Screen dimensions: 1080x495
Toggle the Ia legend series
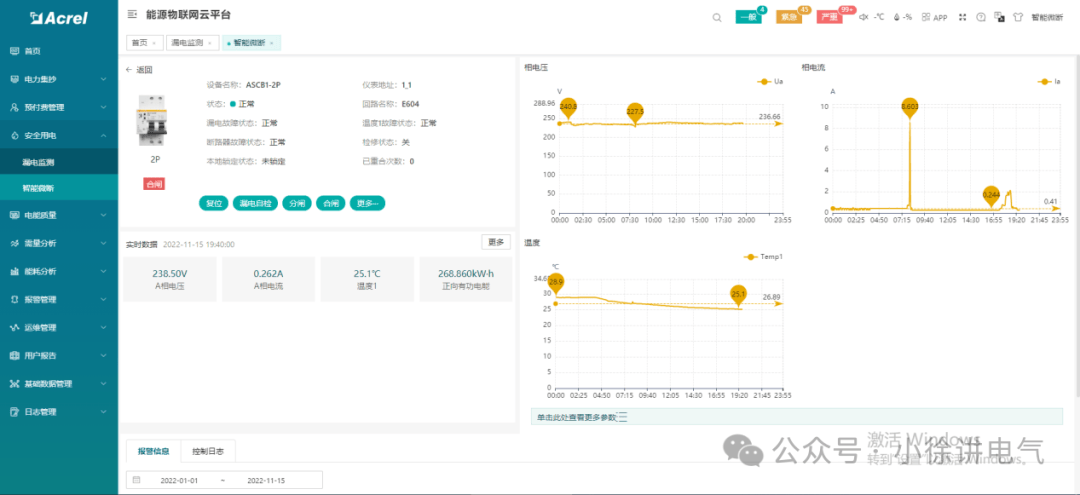tap(1049, 81)
